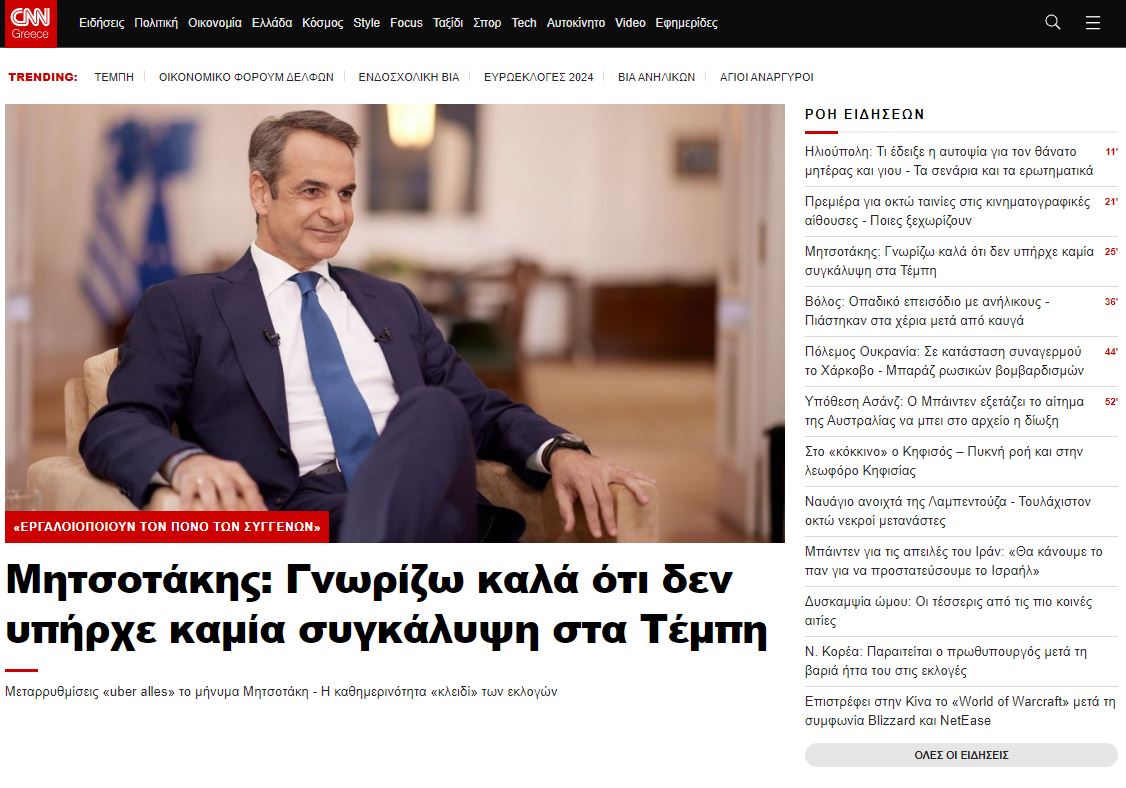
Task: Click the ΟΛΕΣ ΟΙ ΕΙΔΗΣΕΙΣ button
Action: 961,755
